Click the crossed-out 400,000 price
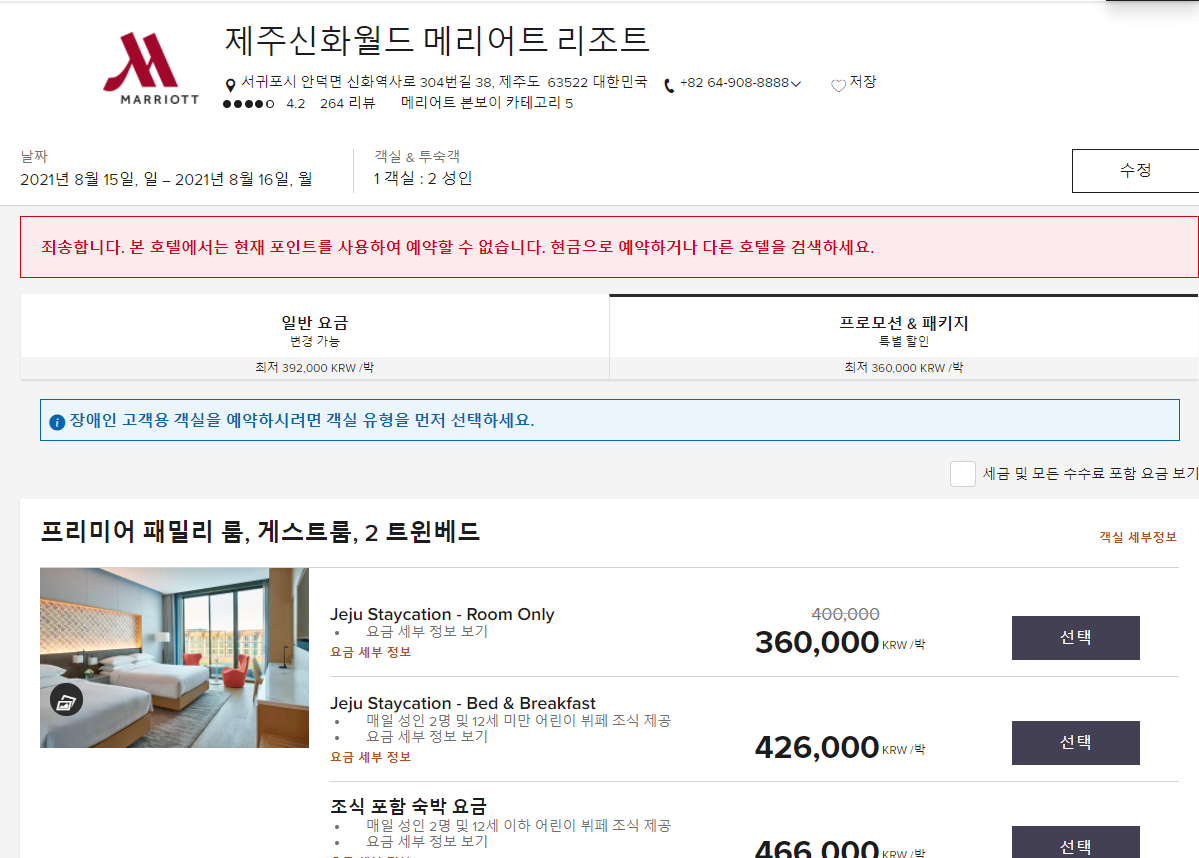 [x=845, y=614]
